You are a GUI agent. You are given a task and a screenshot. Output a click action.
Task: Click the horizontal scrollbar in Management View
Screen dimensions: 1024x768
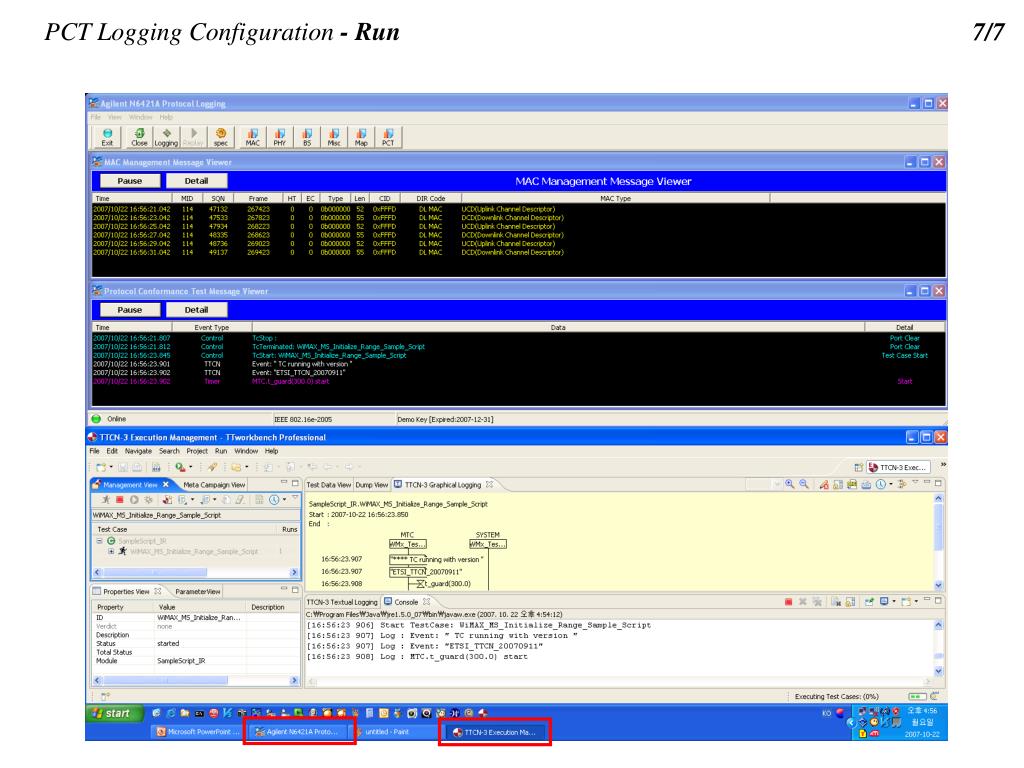(x=195, y=572)
